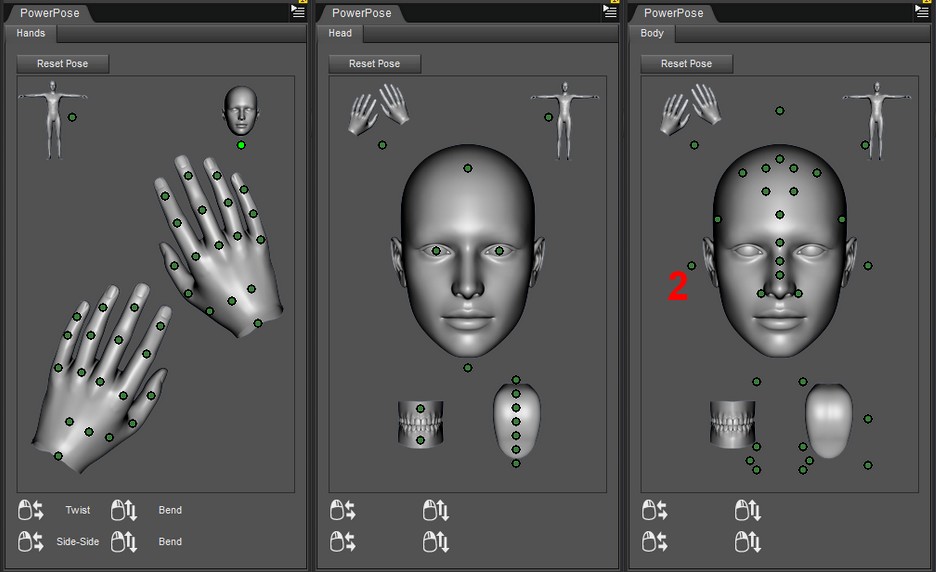Click the upper teeth node in the Head panel
Screen dimensions: 936x572
pyautogui.click(x=420, y=408)
